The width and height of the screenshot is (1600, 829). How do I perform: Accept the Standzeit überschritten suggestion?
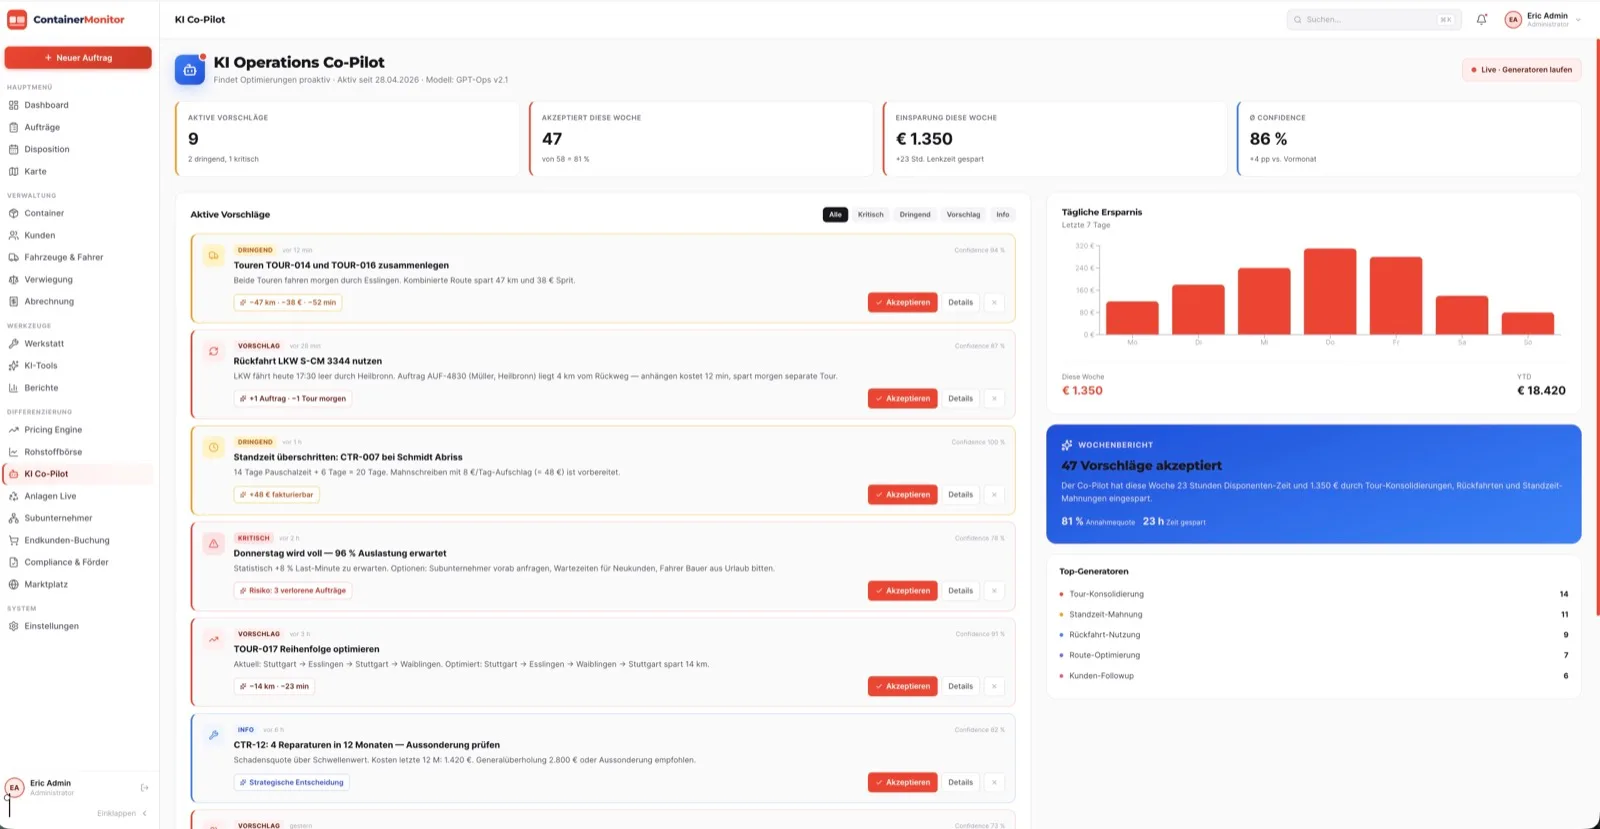pyautogui.click(x=903, y=494)
